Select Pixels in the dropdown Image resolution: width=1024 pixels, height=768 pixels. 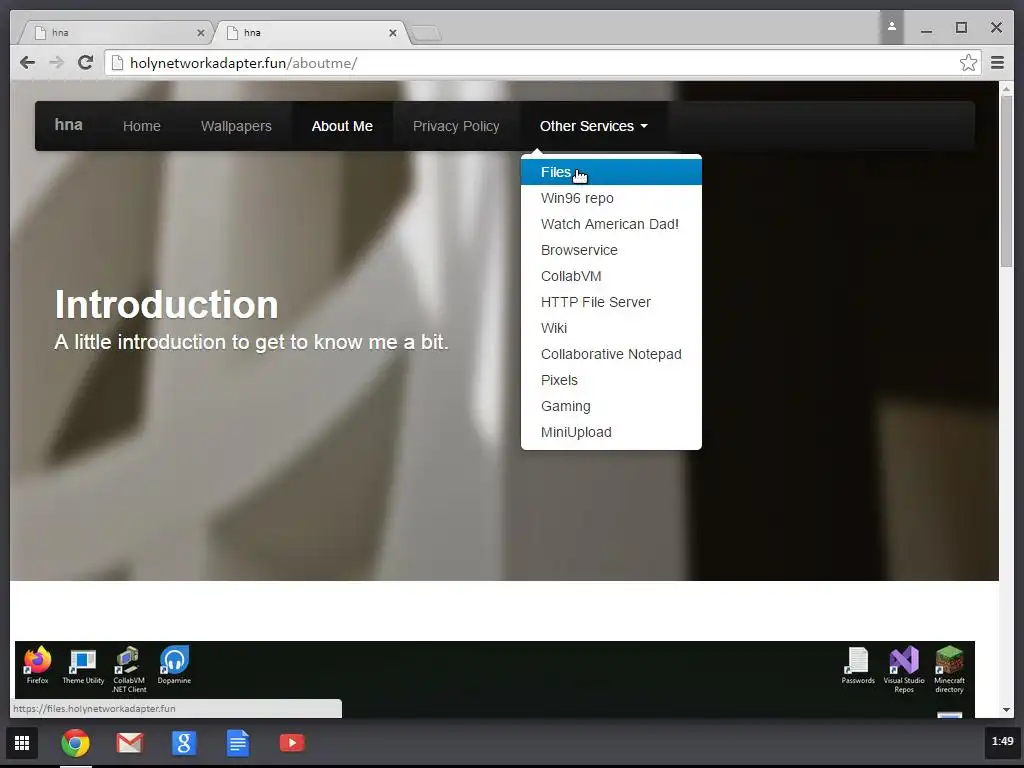point(611,380)
